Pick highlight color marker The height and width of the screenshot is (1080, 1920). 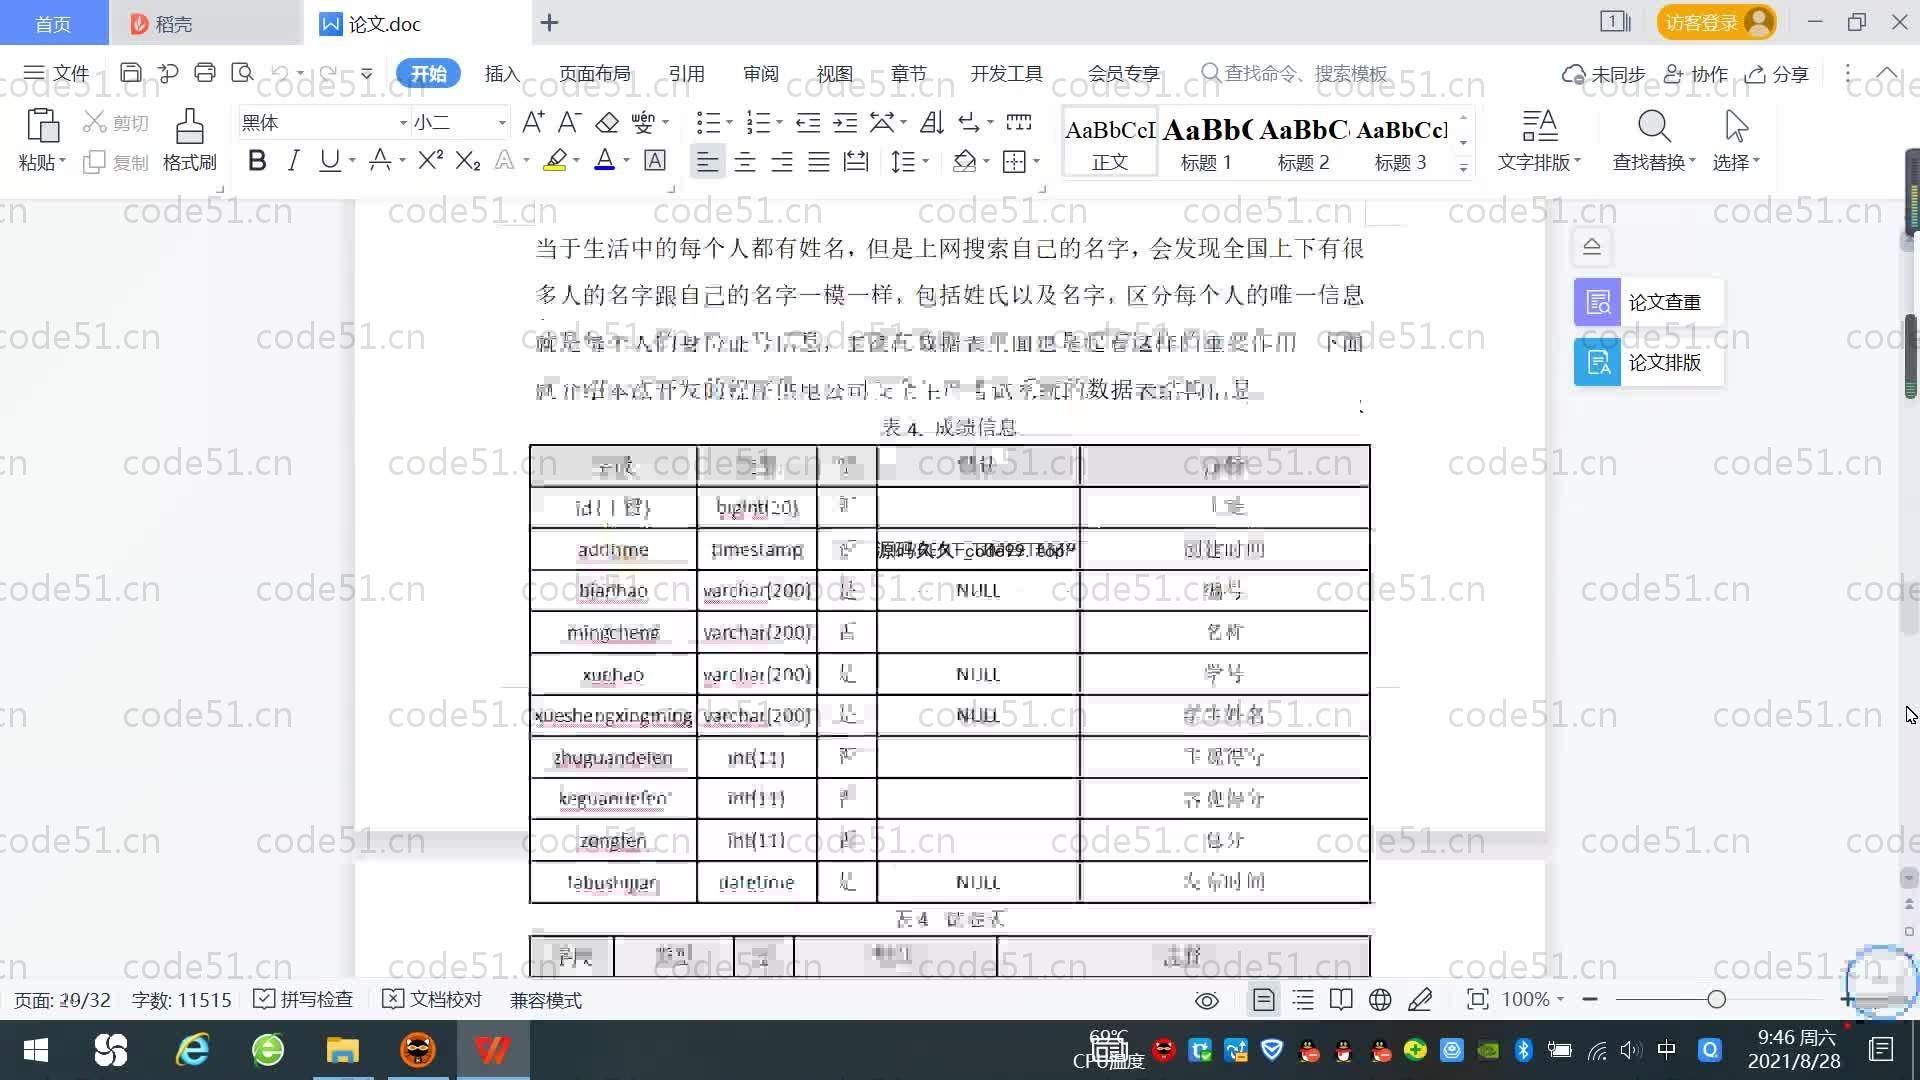[555, 160]
